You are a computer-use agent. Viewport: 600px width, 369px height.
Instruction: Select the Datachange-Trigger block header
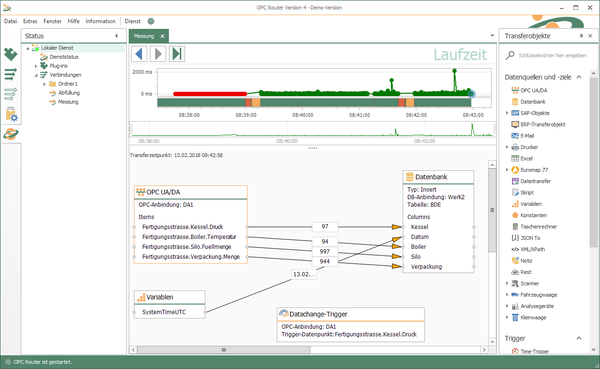pyautogui.click(x=351, y=314)
